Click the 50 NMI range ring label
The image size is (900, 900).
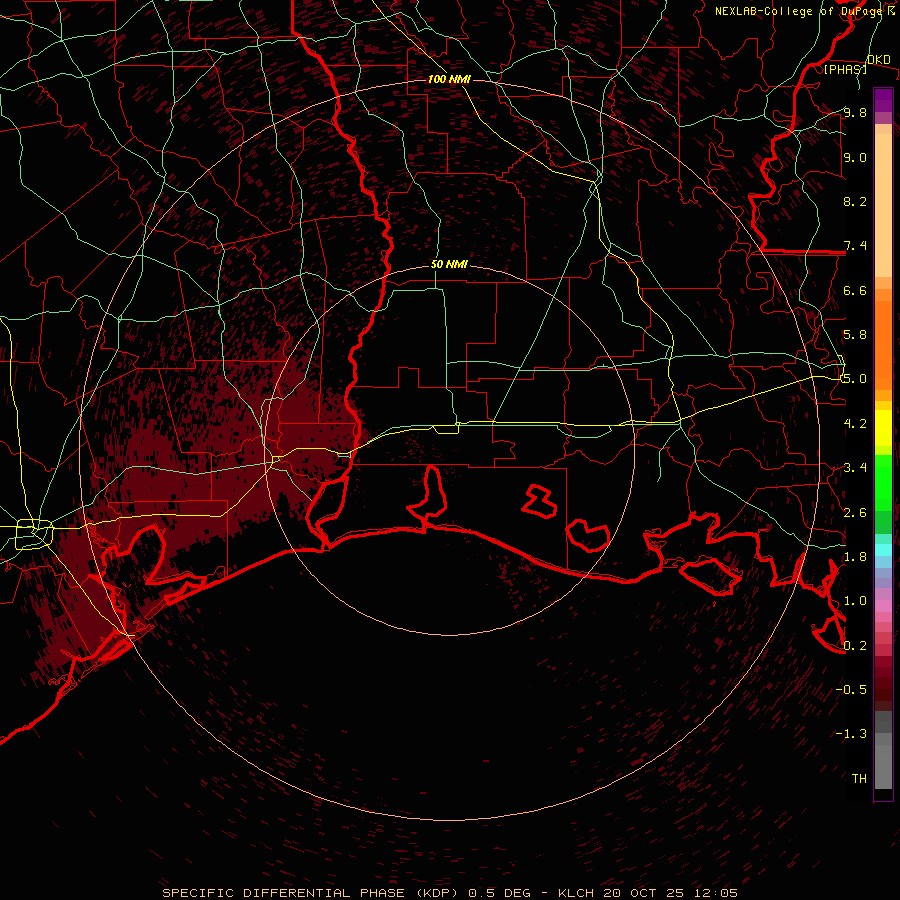(449, 264)
